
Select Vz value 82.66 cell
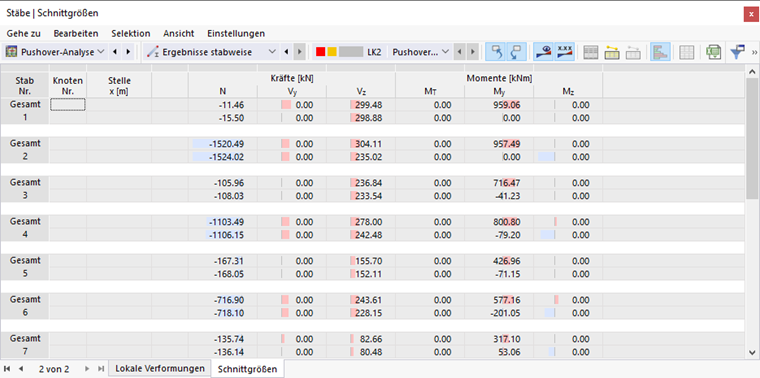pos(361,339)
